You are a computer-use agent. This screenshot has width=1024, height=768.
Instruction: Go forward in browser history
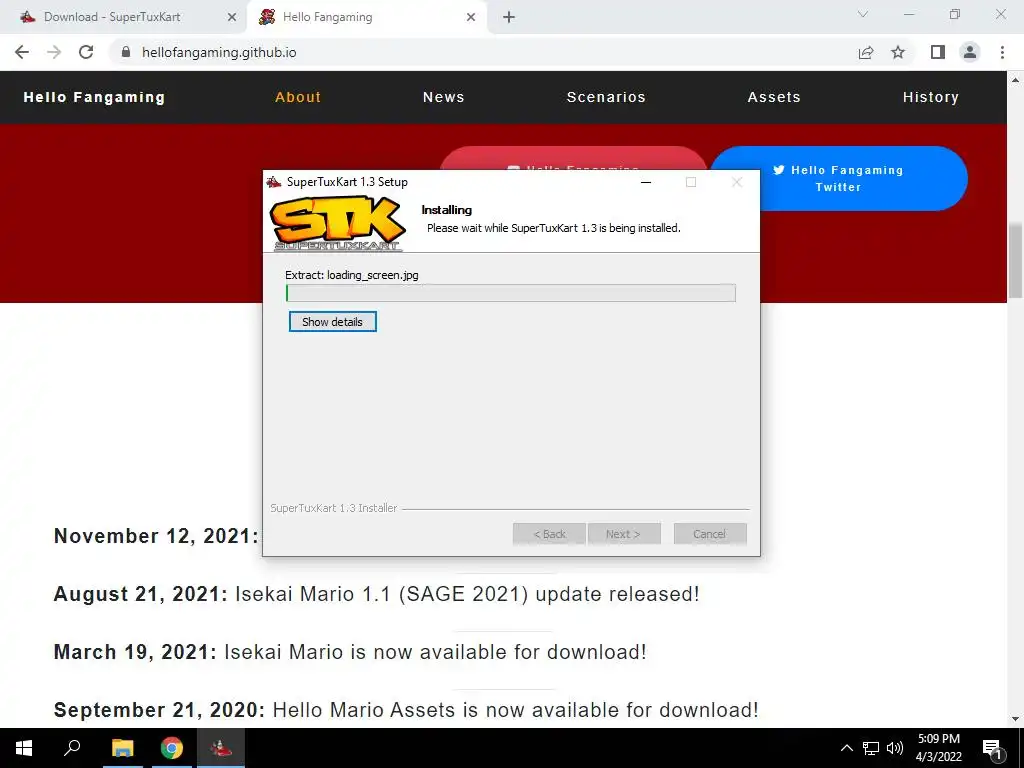click(x=54, y=52)
